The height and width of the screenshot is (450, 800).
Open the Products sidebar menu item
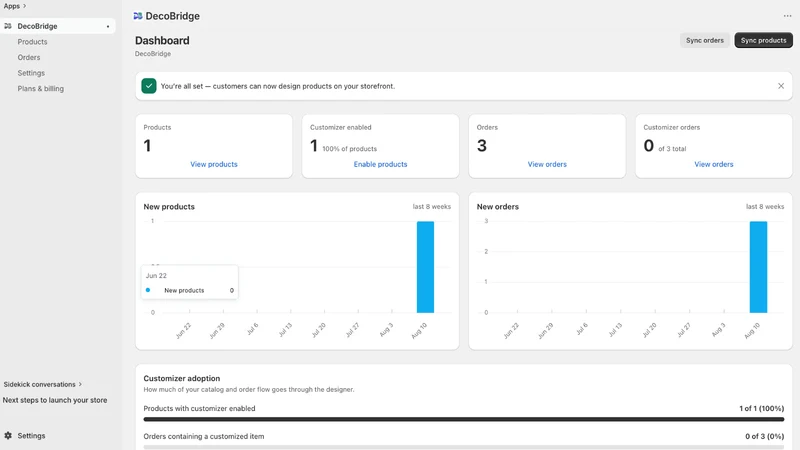coord(32,42)
